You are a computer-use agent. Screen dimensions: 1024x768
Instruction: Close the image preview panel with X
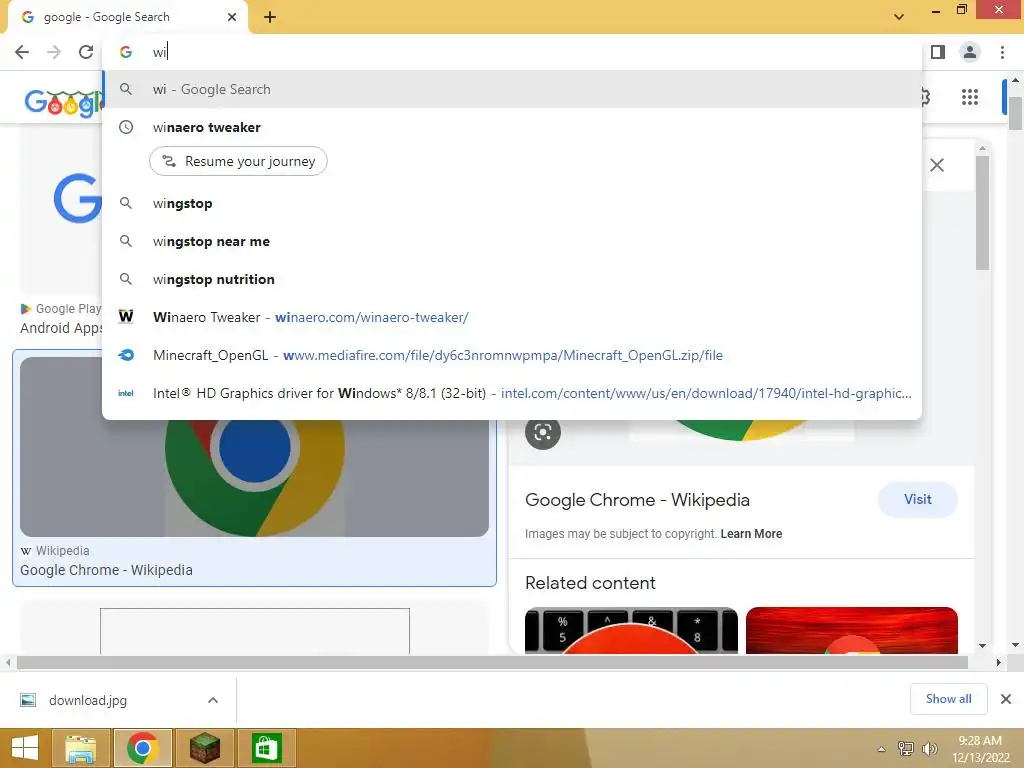click(936, 165)
